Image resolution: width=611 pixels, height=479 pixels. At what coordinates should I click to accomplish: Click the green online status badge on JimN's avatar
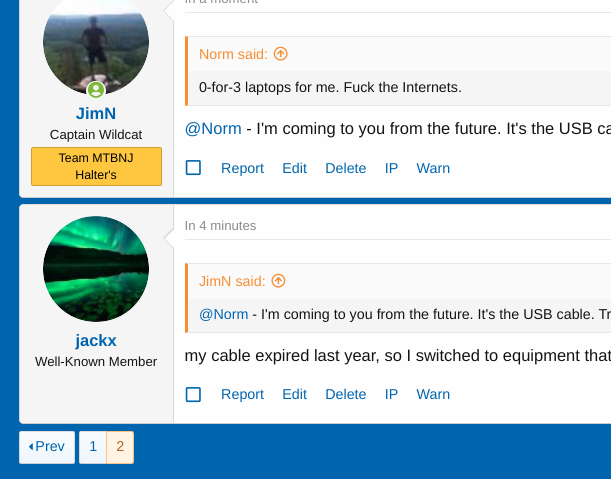pos(96,89)
